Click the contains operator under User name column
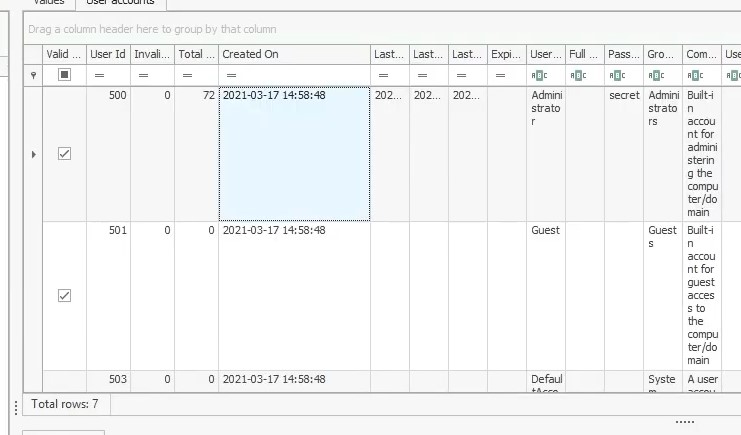The width and height of the screenshot is (741, 435). tap(540, 75)
